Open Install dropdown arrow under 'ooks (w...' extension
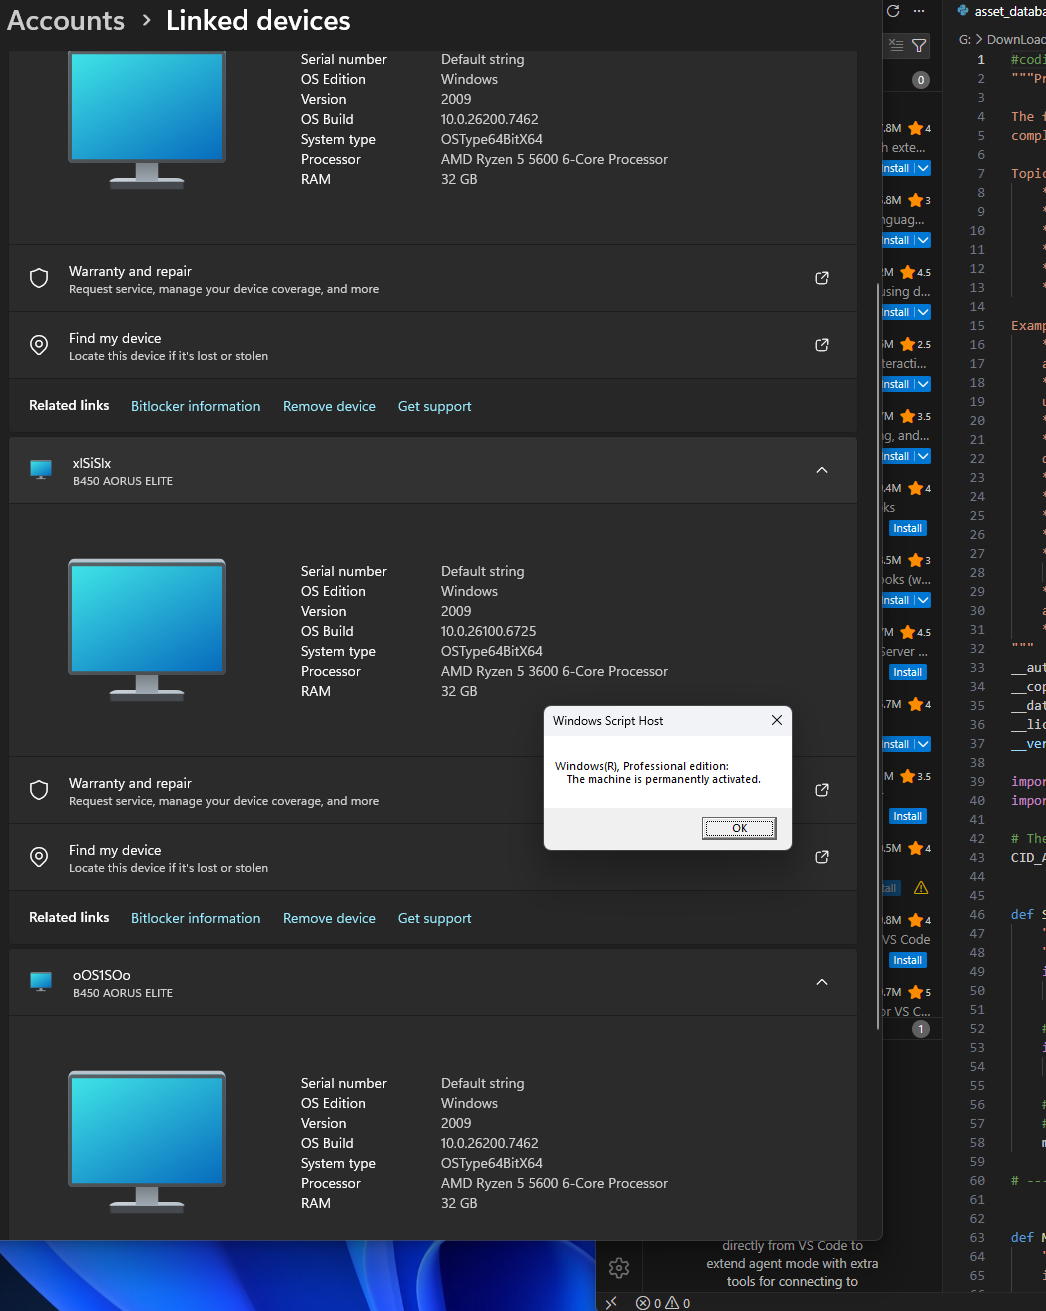1046x1311 pixels. (x=923, y=600)
